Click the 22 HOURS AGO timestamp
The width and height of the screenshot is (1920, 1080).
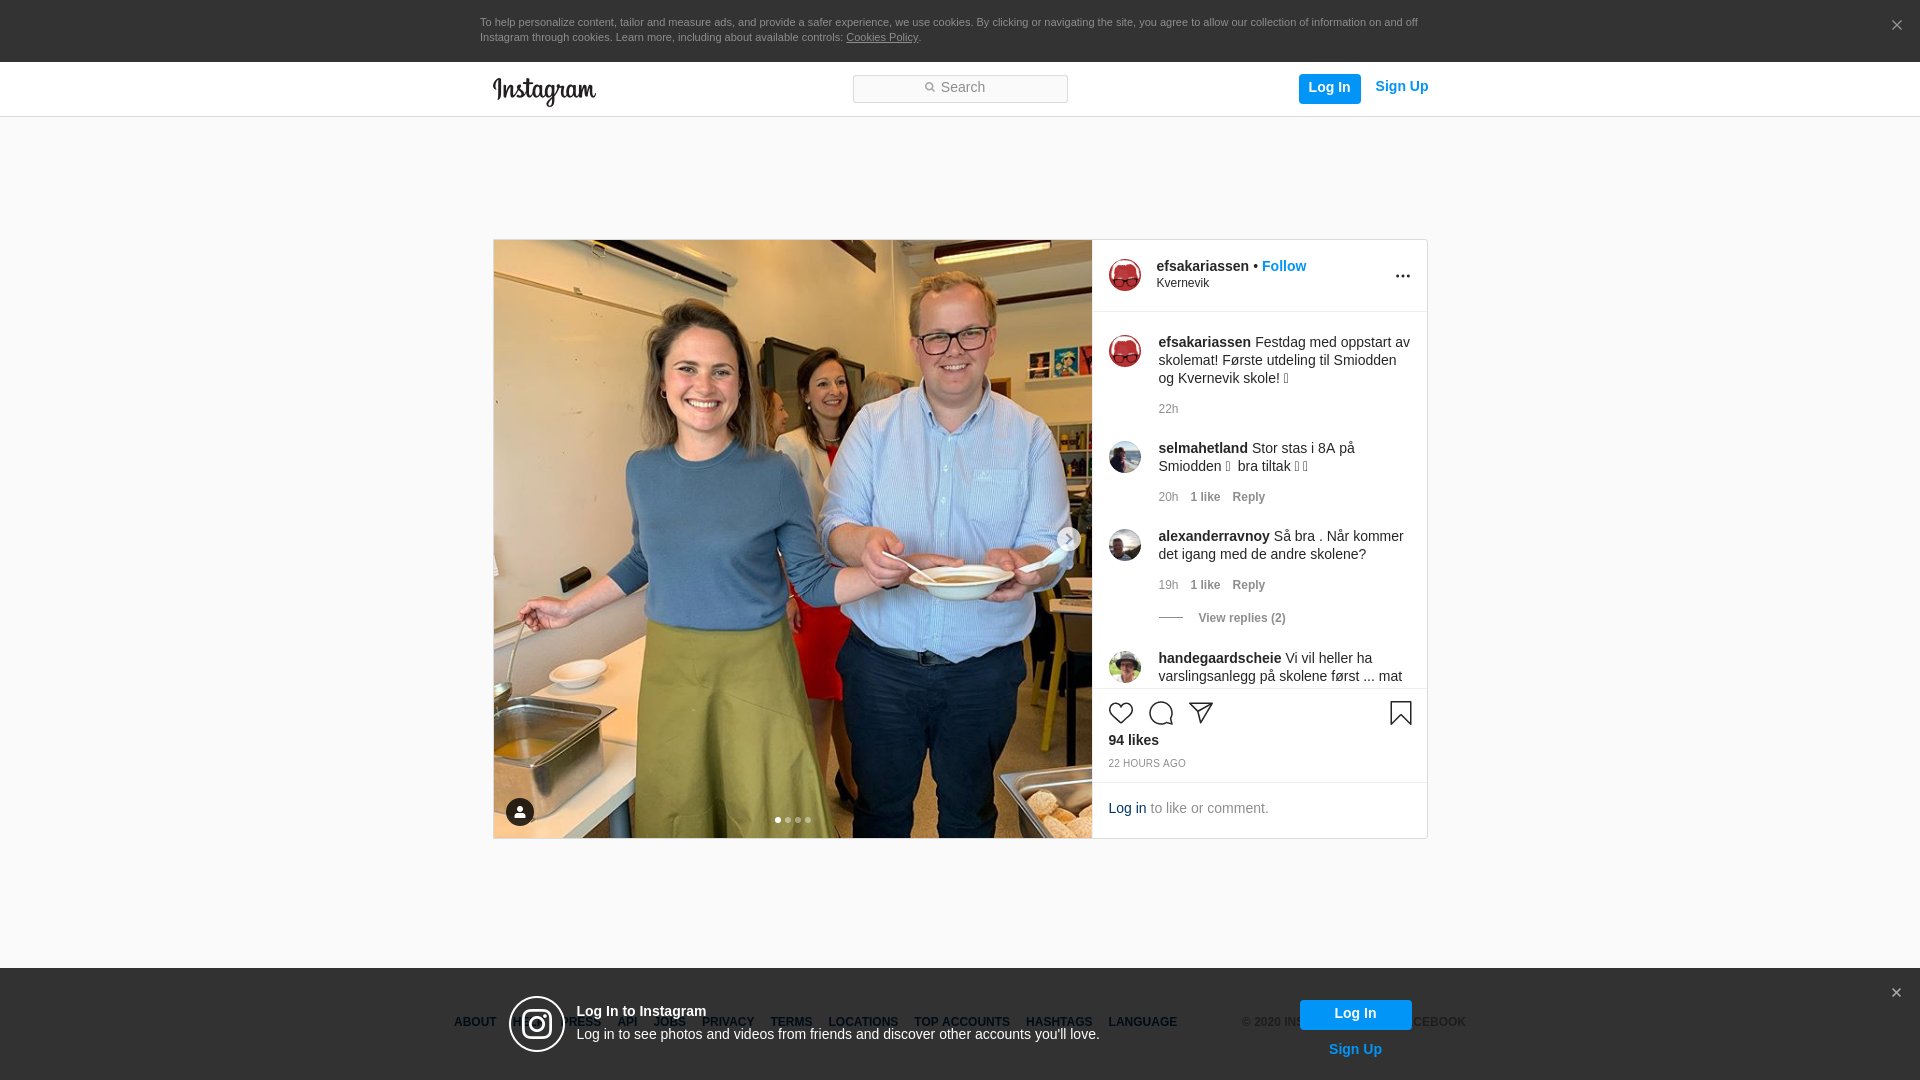tap(1147, 764)
